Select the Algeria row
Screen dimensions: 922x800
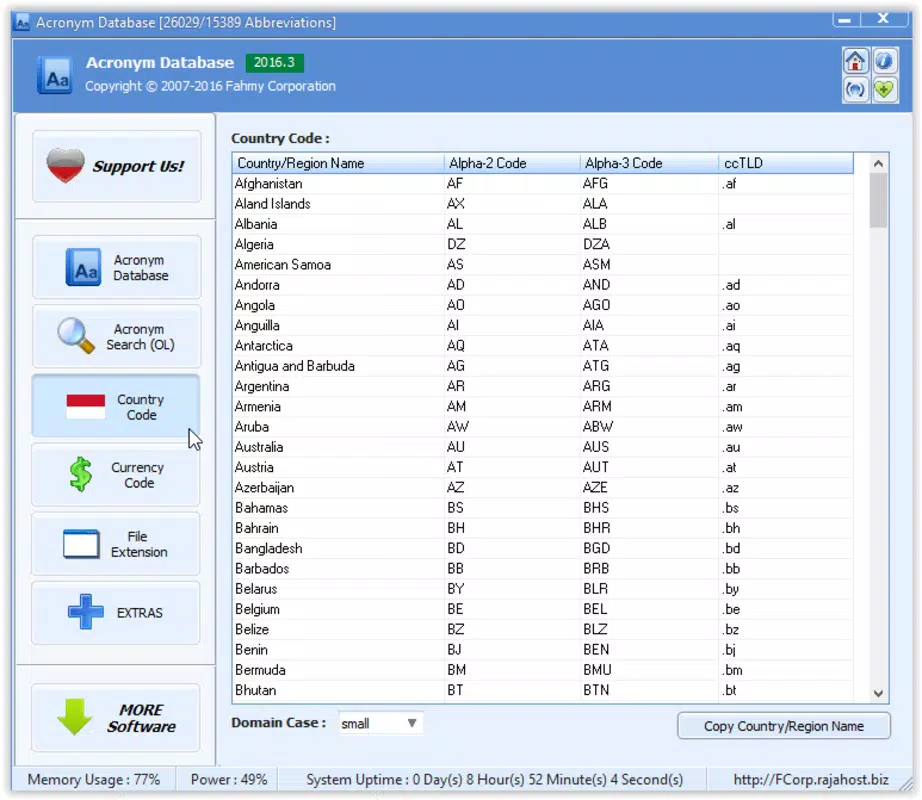543,245
